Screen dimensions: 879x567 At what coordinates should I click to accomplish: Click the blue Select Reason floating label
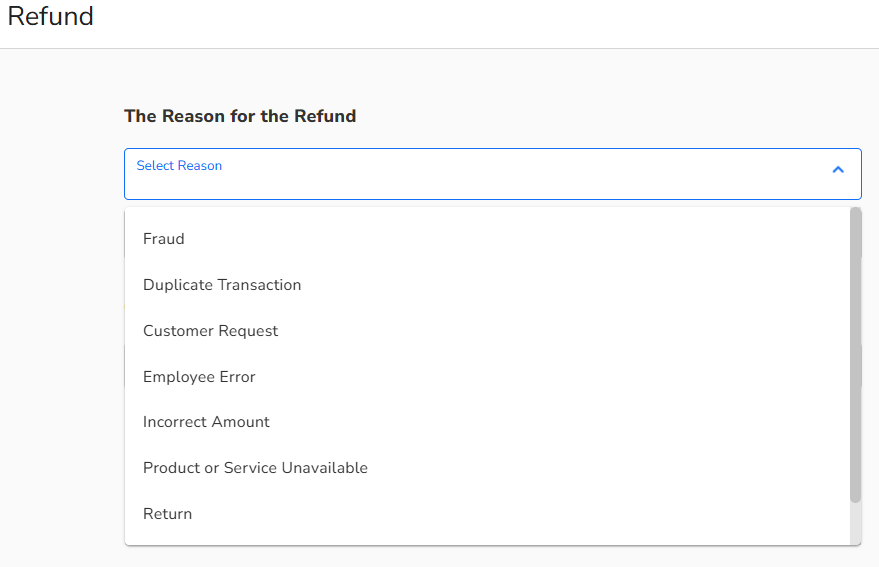[x=179, y=166]
